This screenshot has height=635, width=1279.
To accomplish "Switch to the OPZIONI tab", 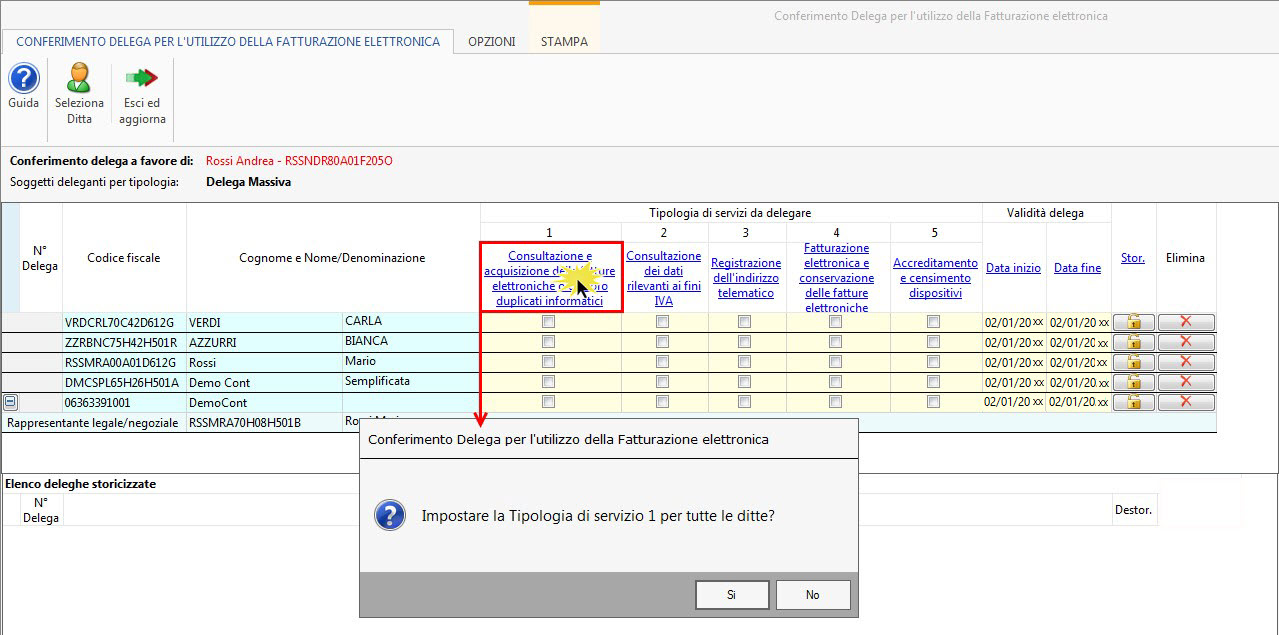I will pos(492,42).
